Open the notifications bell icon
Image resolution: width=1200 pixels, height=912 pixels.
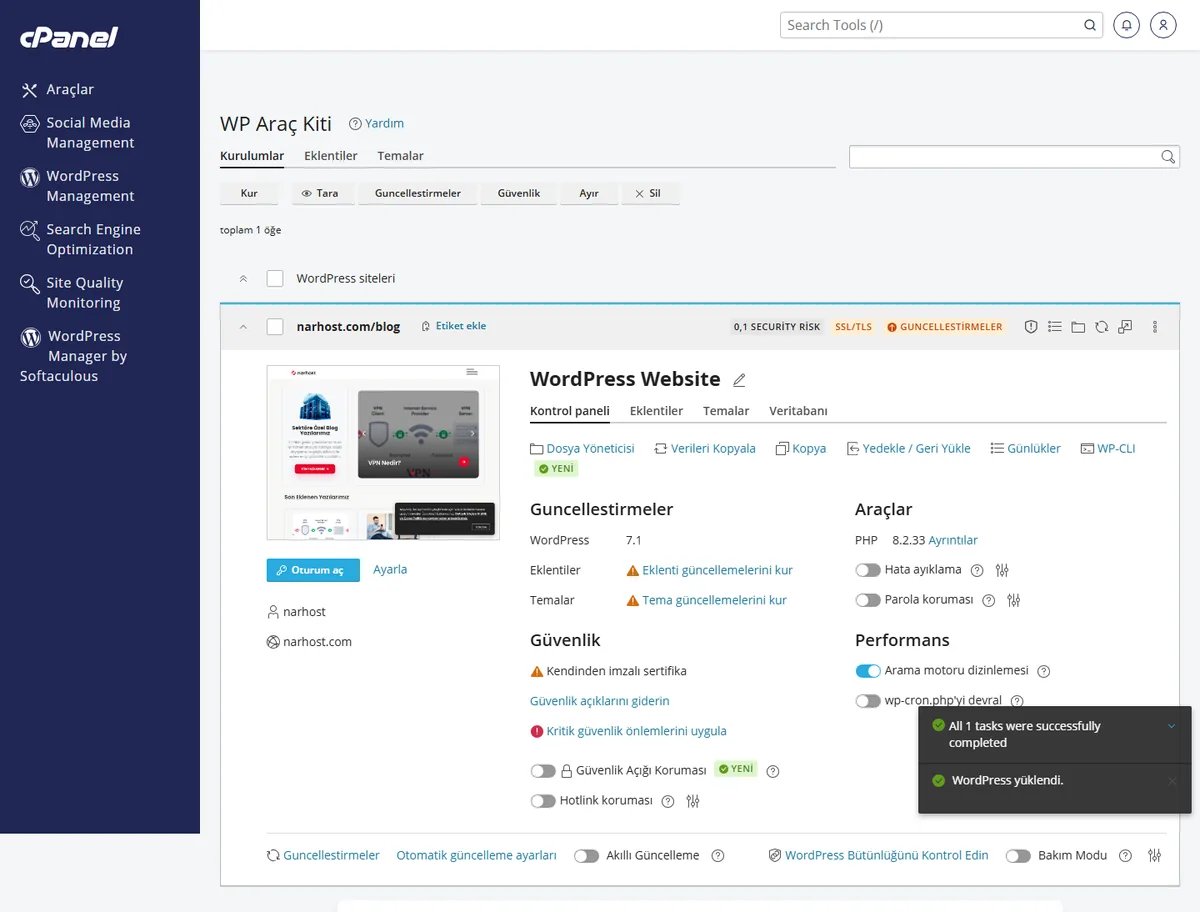1127,25
